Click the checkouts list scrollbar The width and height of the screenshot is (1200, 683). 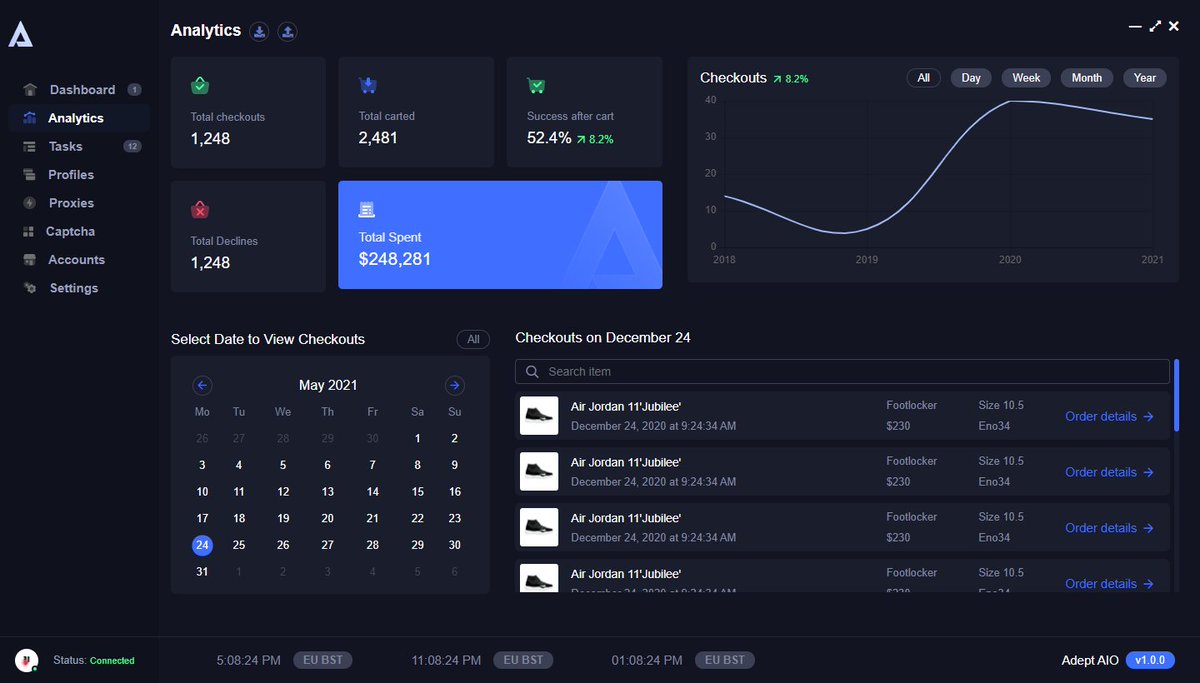(x=1177, y=396)
